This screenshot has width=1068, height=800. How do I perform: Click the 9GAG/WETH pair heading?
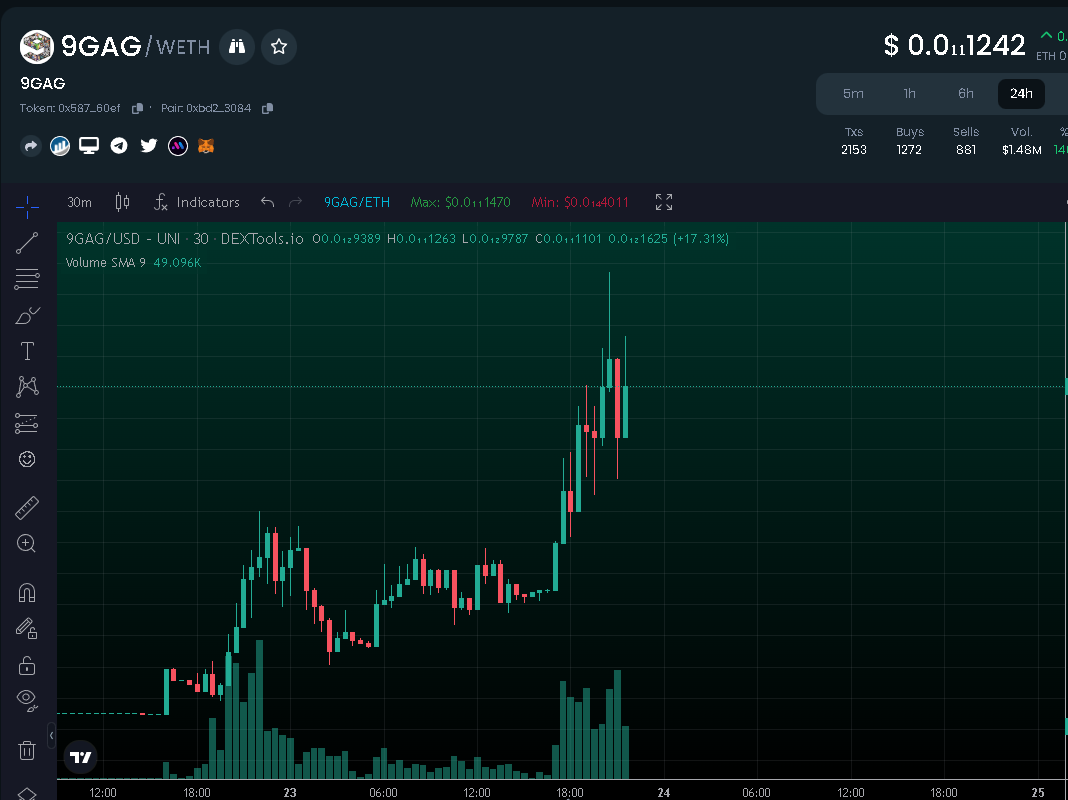(136, 46)
